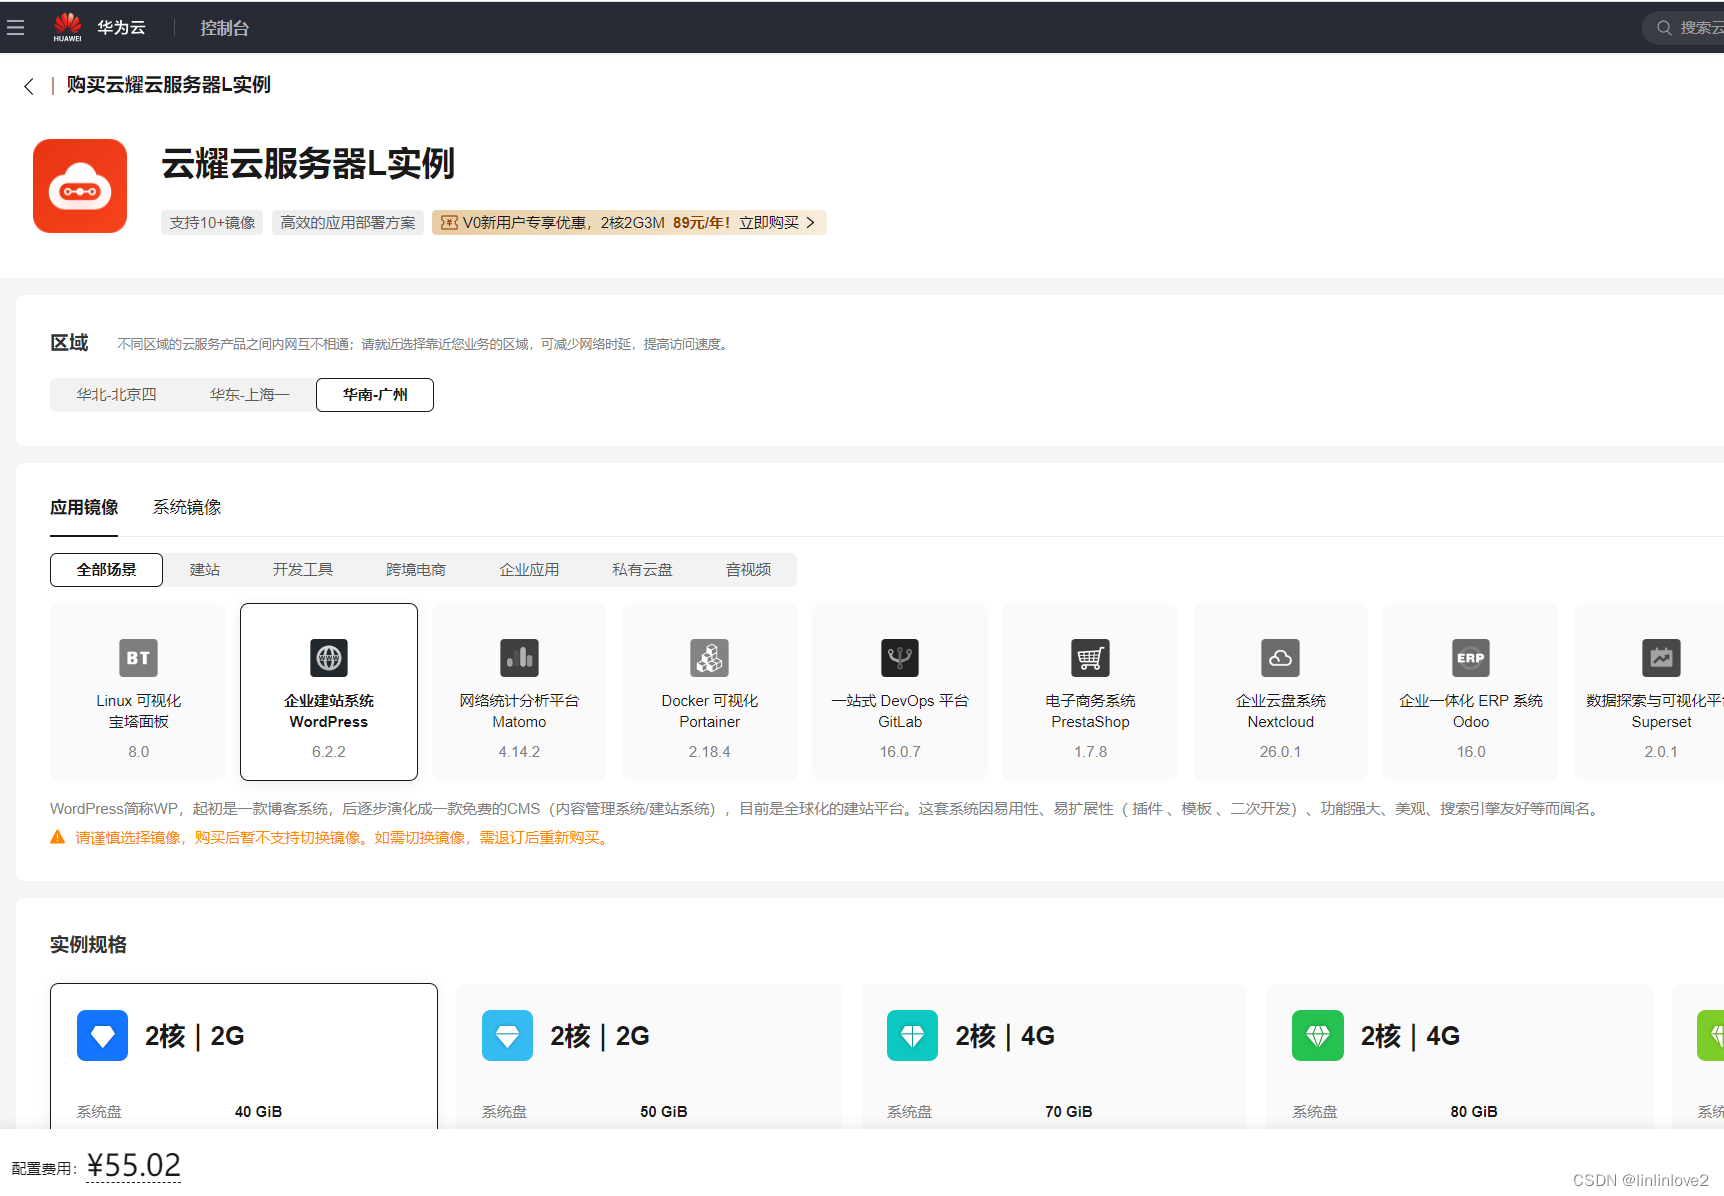Click the 高效的应用部署方案 tag

348,223
